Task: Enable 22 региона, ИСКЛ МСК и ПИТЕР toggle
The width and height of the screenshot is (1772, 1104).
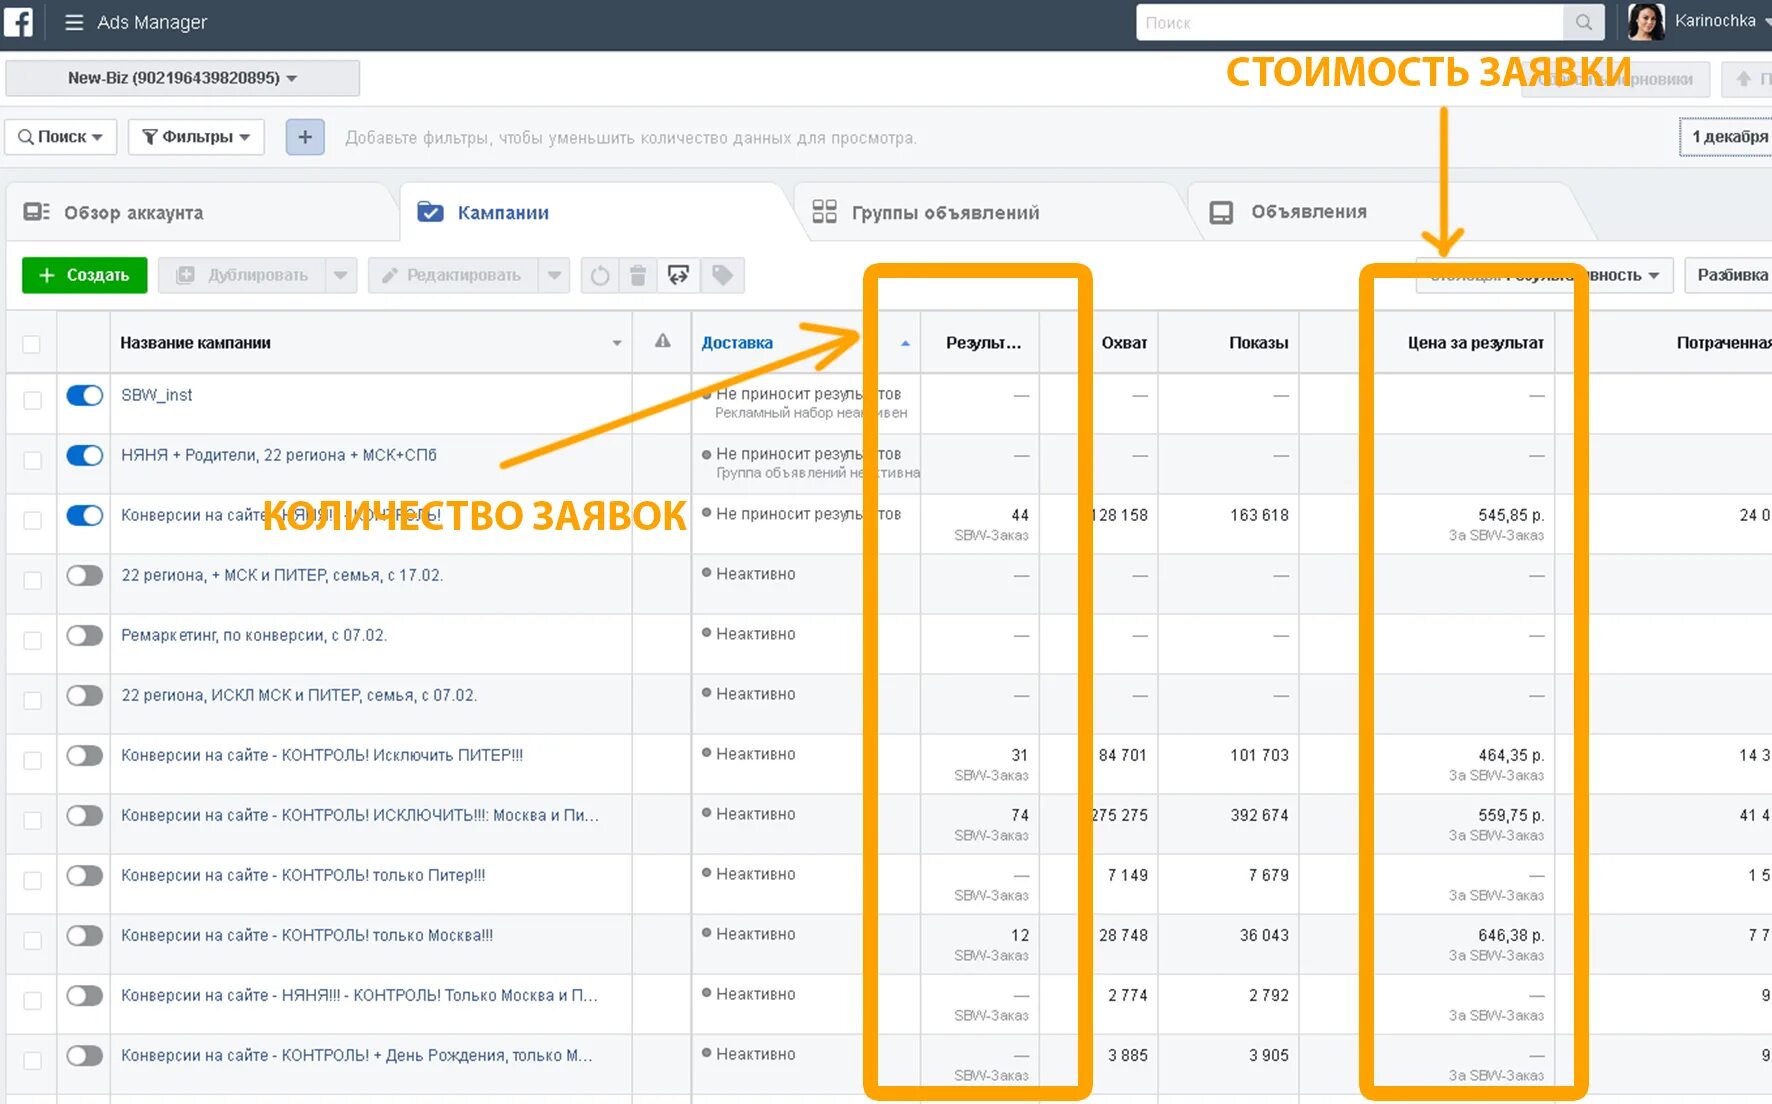Action: click(85, 695)
